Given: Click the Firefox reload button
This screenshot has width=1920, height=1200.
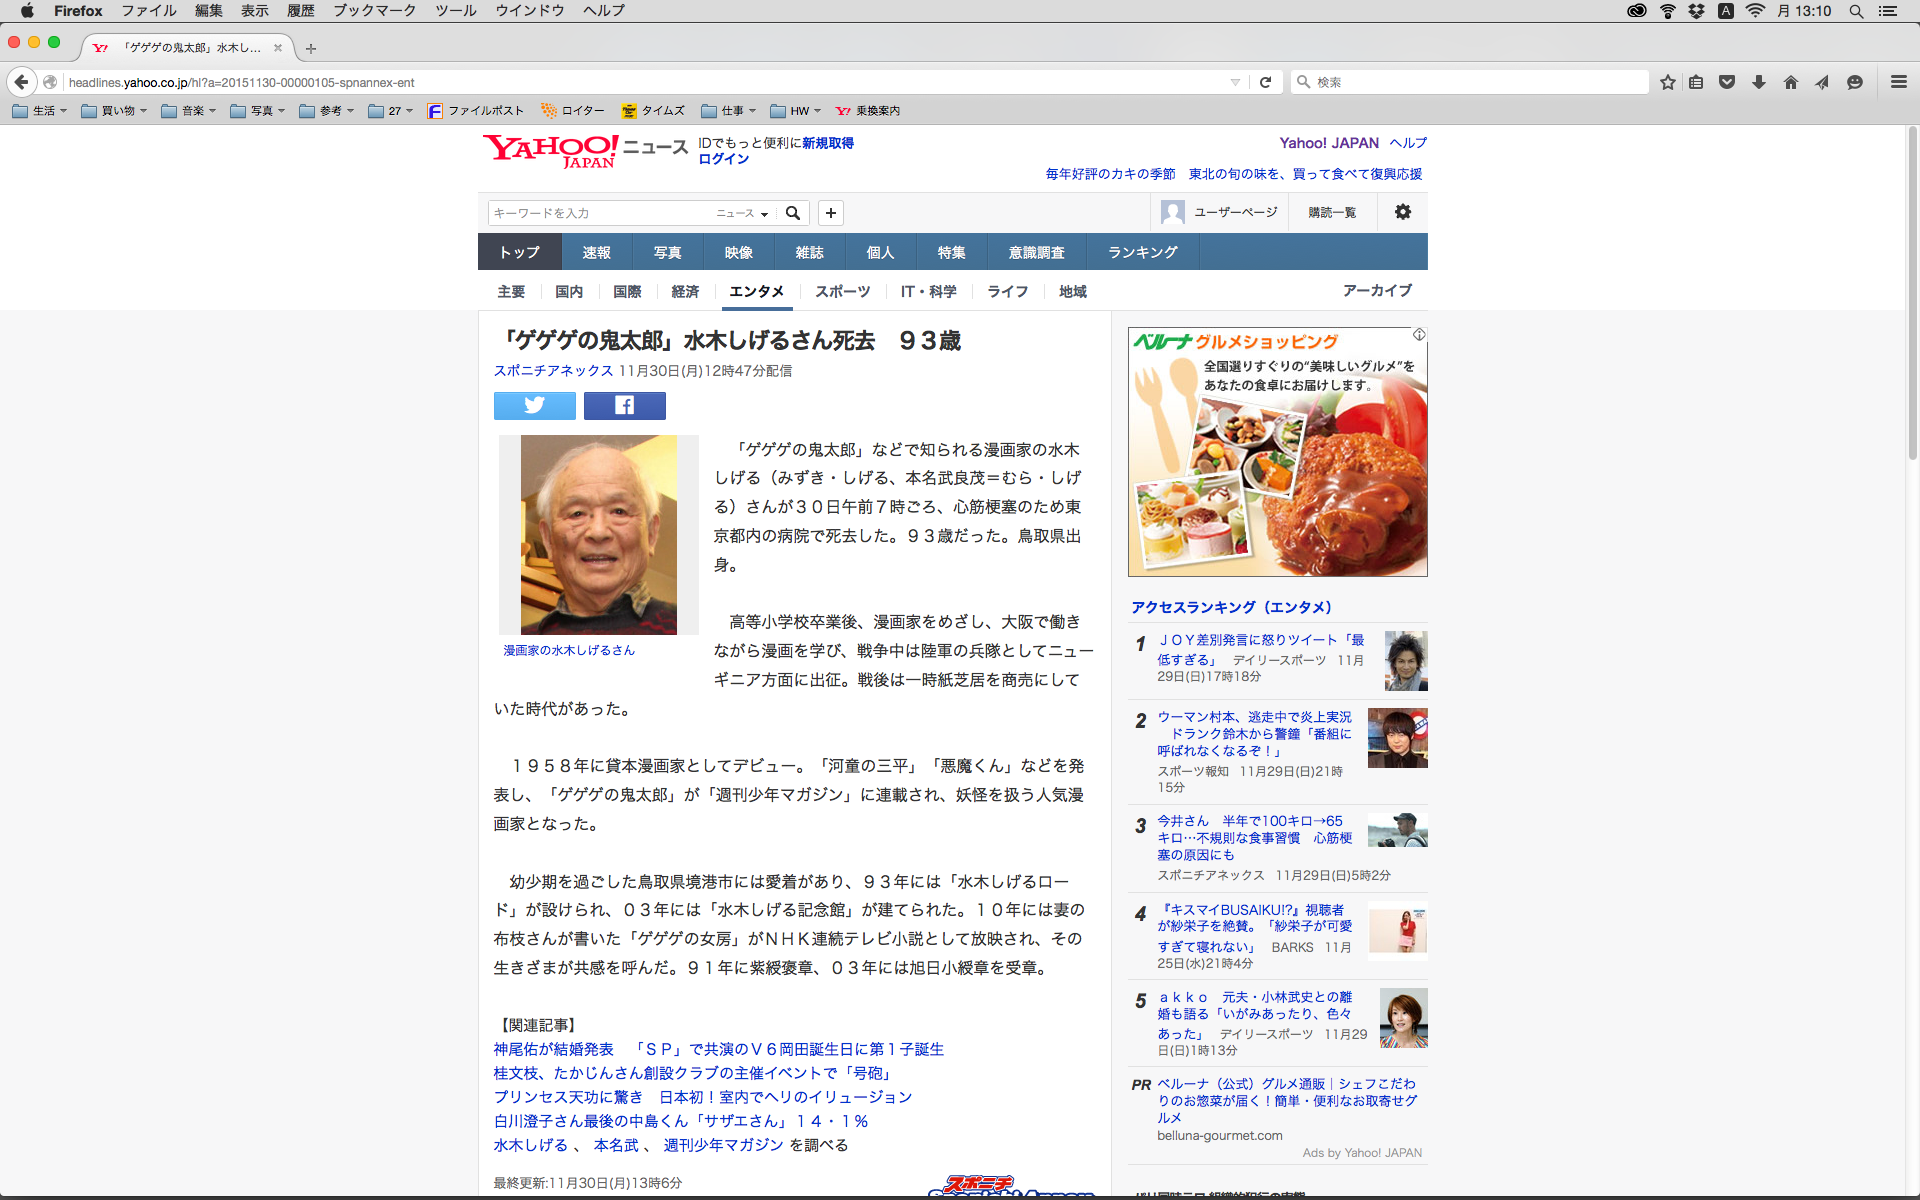Looking at the screenshot, I should coord(1265,82).
